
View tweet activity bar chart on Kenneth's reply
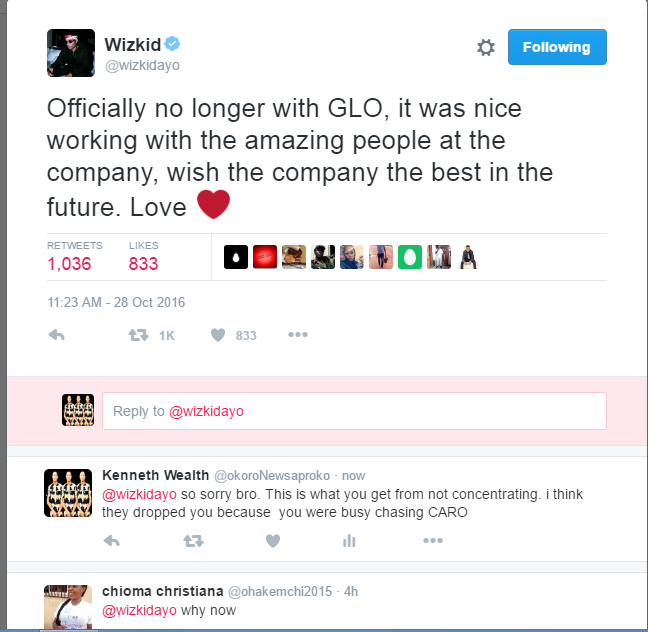tap(349, 541)
